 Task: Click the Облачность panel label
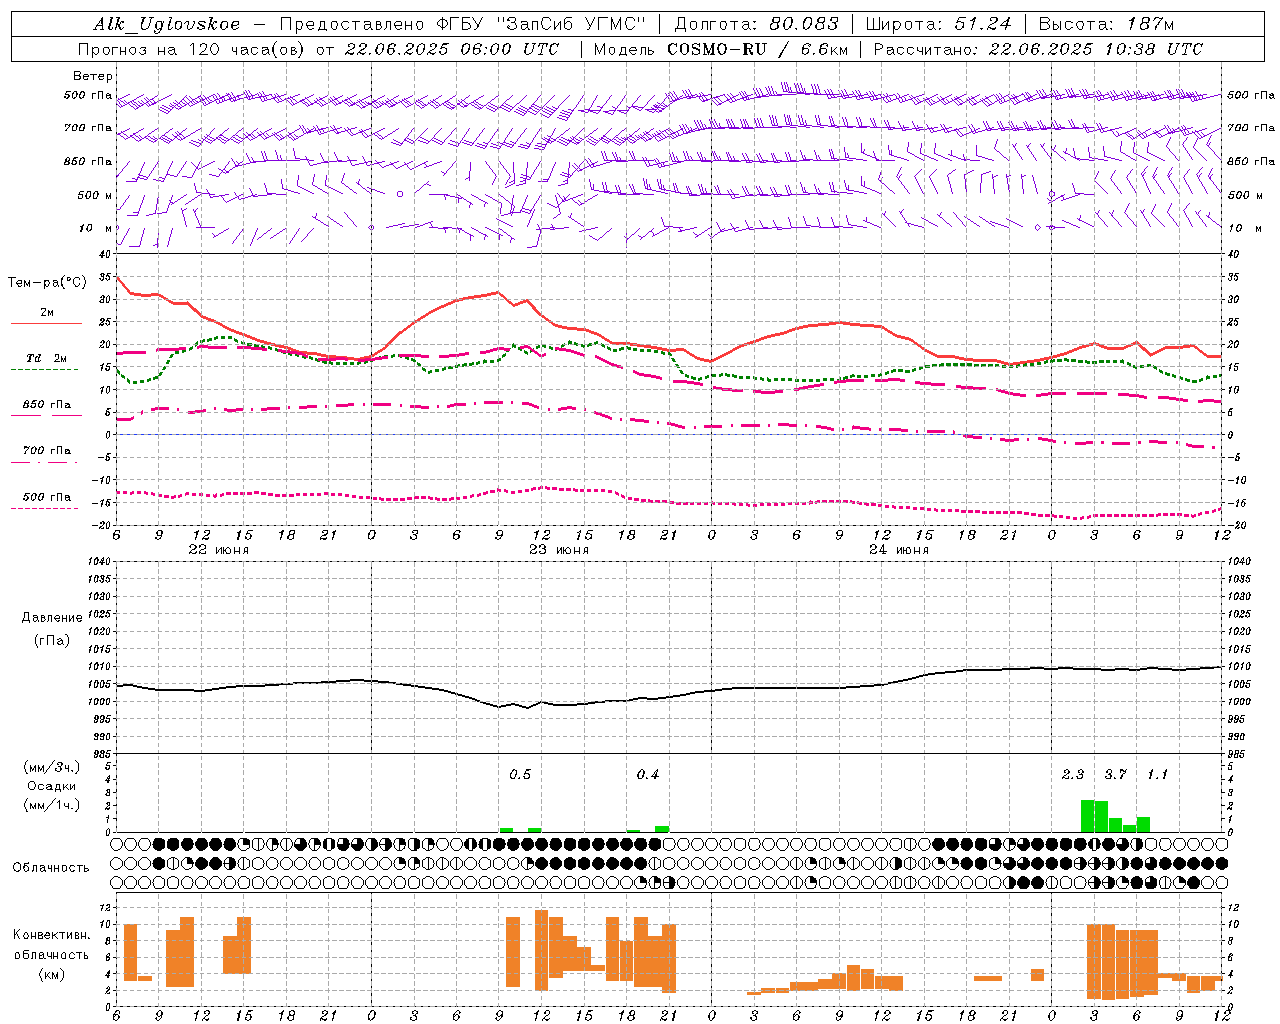(51, 867)
